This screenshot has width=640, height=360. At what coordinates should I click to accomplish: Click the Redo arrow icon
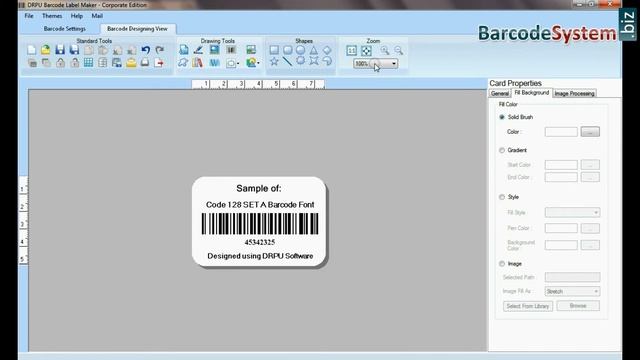click(x=160, y=50)
